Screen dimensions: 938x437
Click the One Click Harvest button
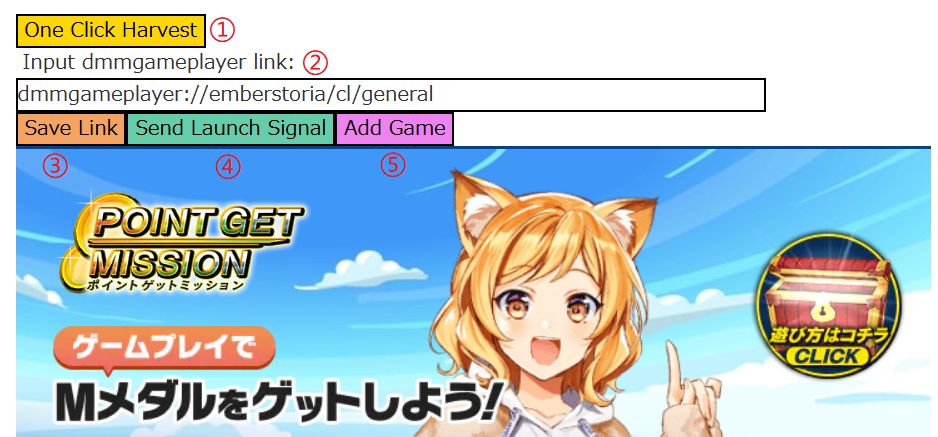tap(111, 30)
